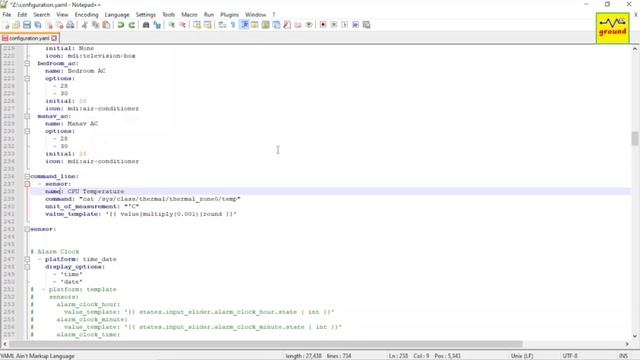The height and width of the screenshot is (360, 640).
Task: Collapse the manav_ac block fold marker
Action: coord(27,116)
